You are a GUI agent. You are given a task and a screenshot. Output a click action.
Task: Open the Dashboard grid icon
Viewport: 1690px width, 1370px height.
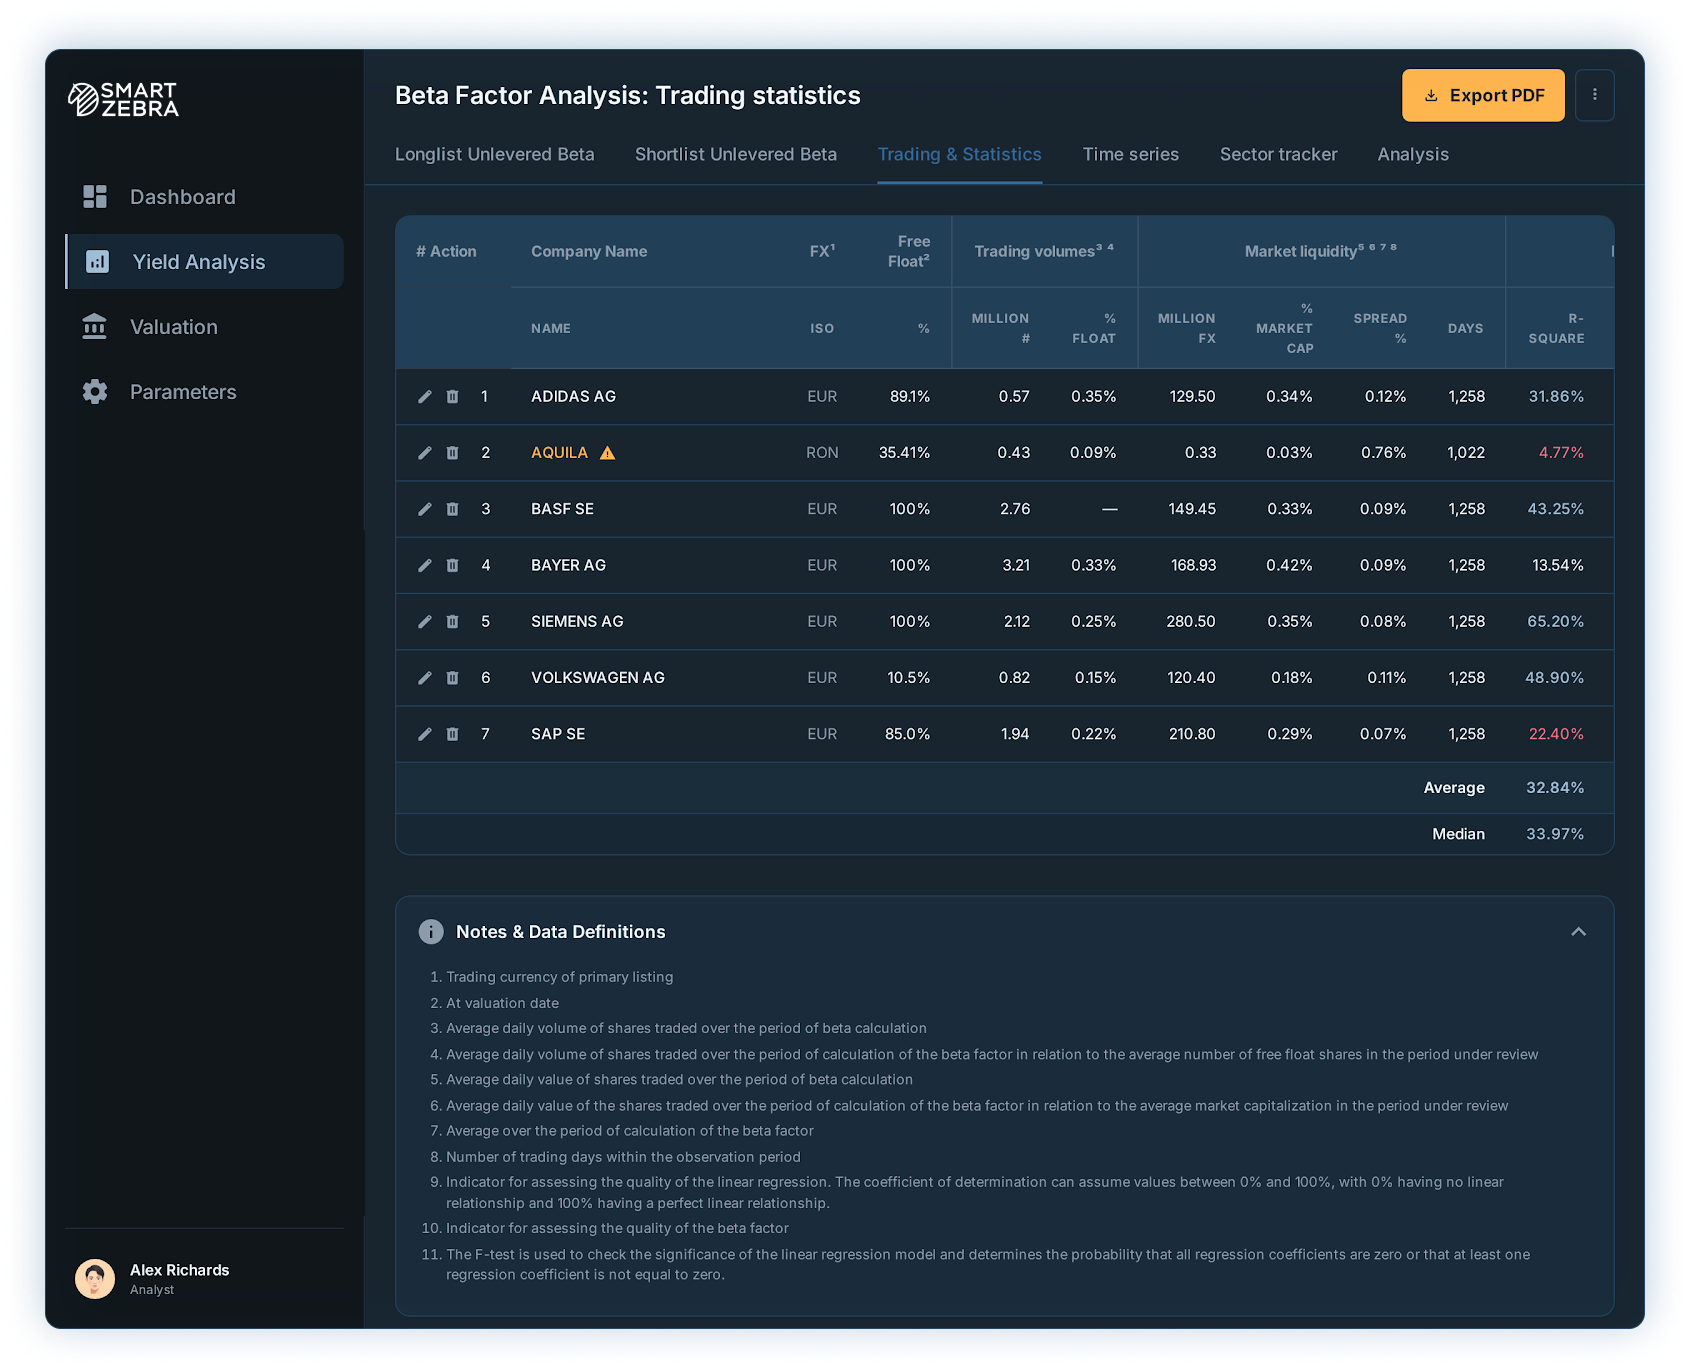[95, 197]
